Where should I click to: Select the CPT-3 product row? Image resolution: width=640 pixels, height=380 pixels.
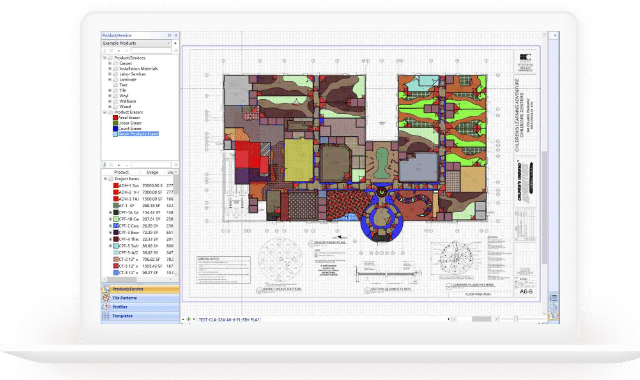click(138, 232)
